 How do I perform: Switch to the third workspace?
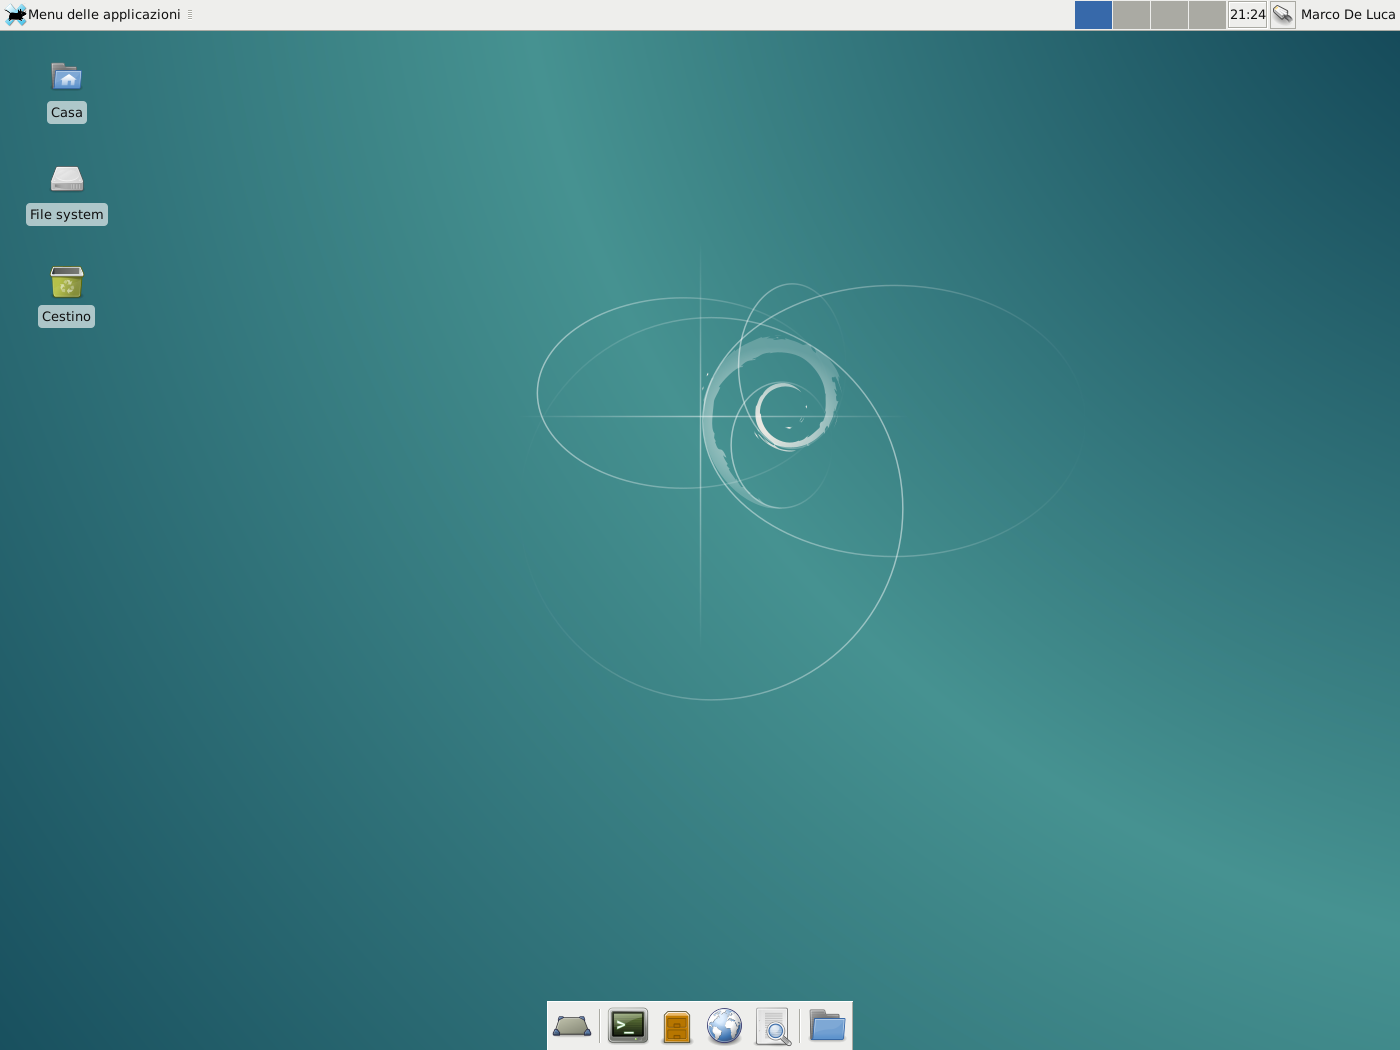pos(1169,15)
